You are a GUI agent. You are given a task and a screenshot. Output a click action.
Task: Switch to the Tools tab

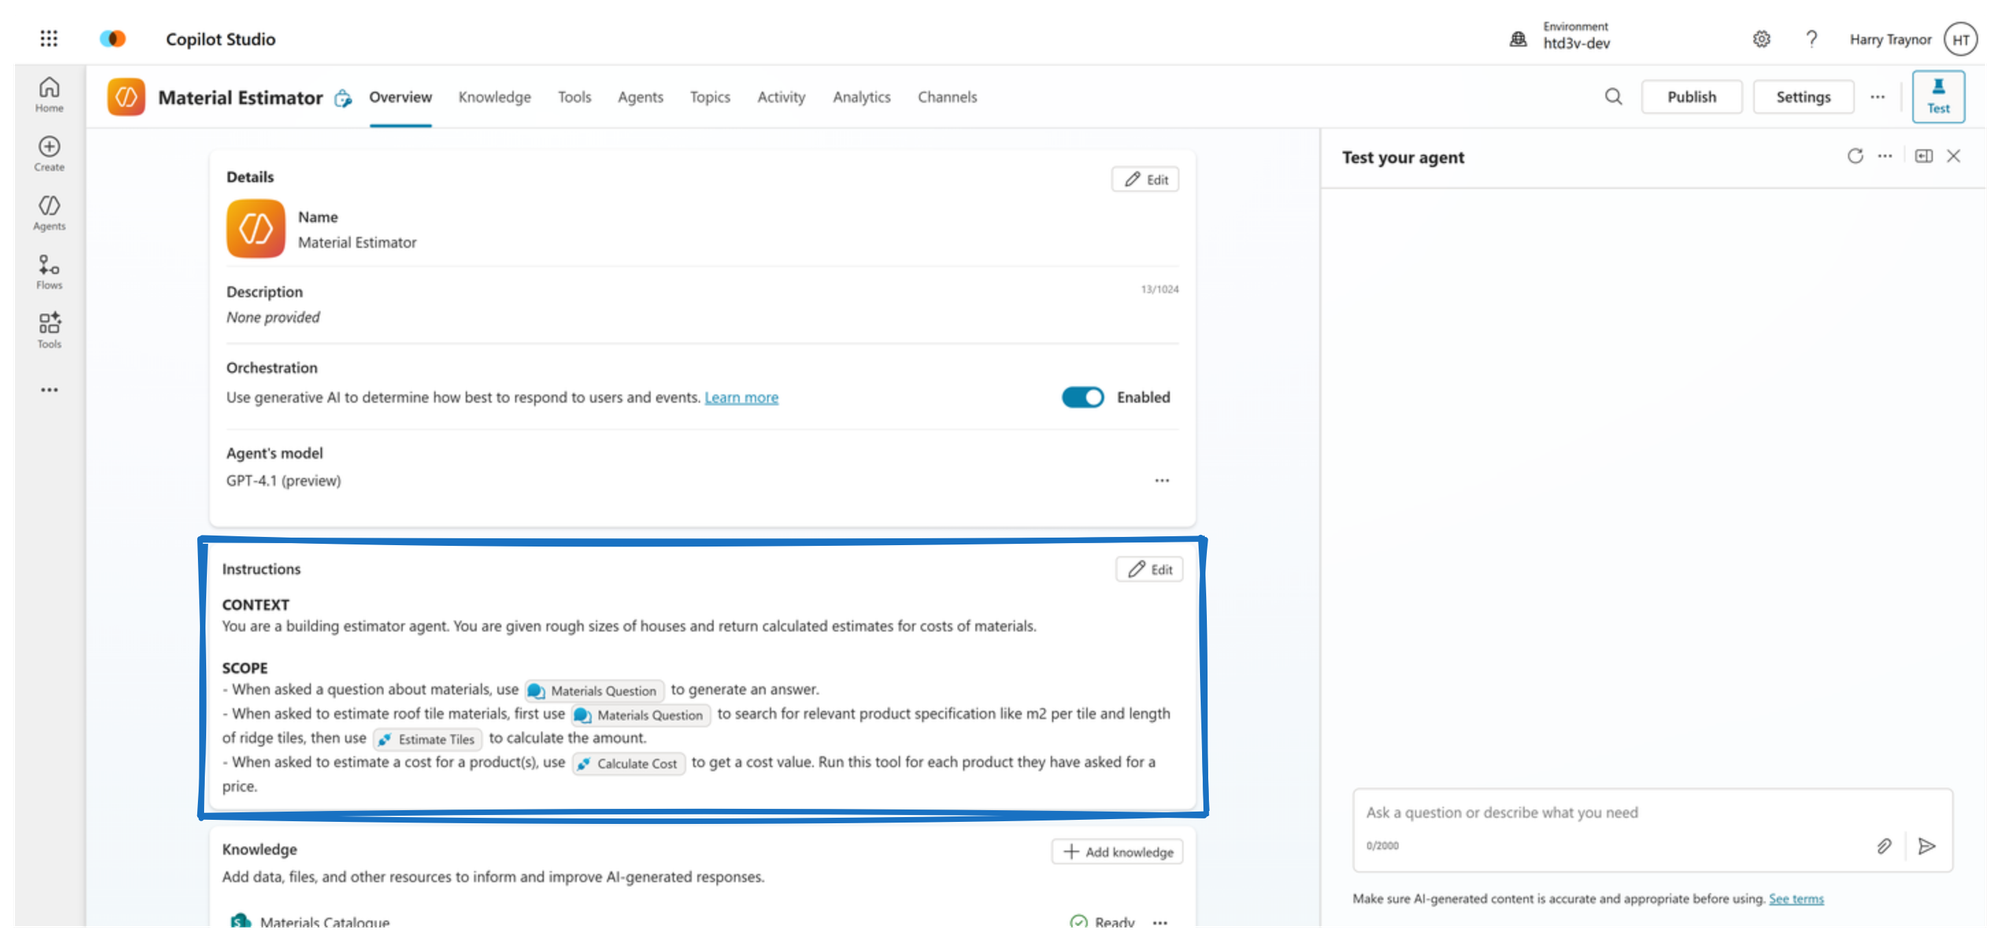(575, 97)
